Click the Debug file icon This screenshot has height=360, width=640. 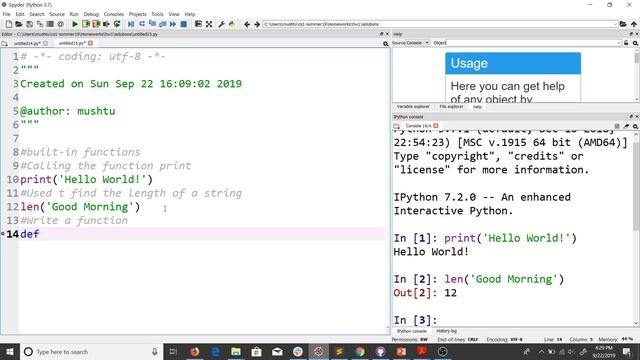tap(131, 24)
